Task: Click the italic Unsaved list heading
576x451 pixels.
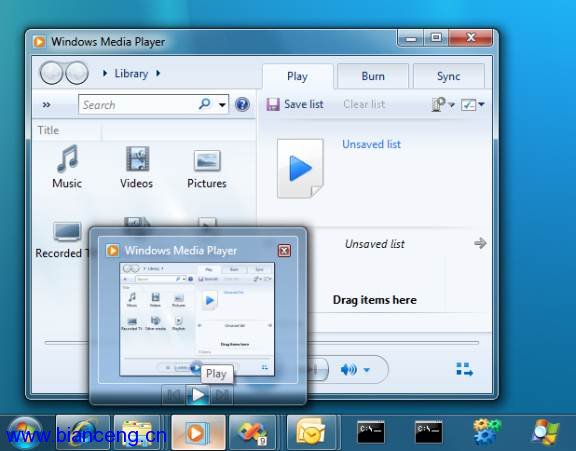Action: [x=374, y=244]
